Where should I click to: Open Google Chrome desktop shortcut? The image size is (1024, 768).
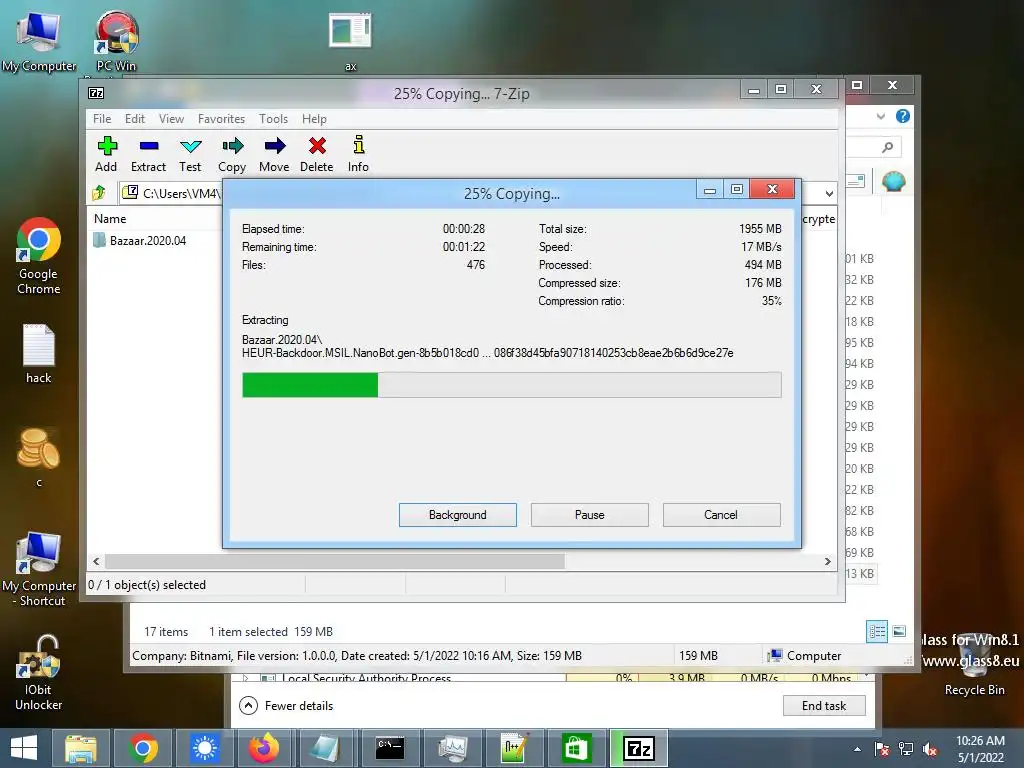[x=39, y=256]
